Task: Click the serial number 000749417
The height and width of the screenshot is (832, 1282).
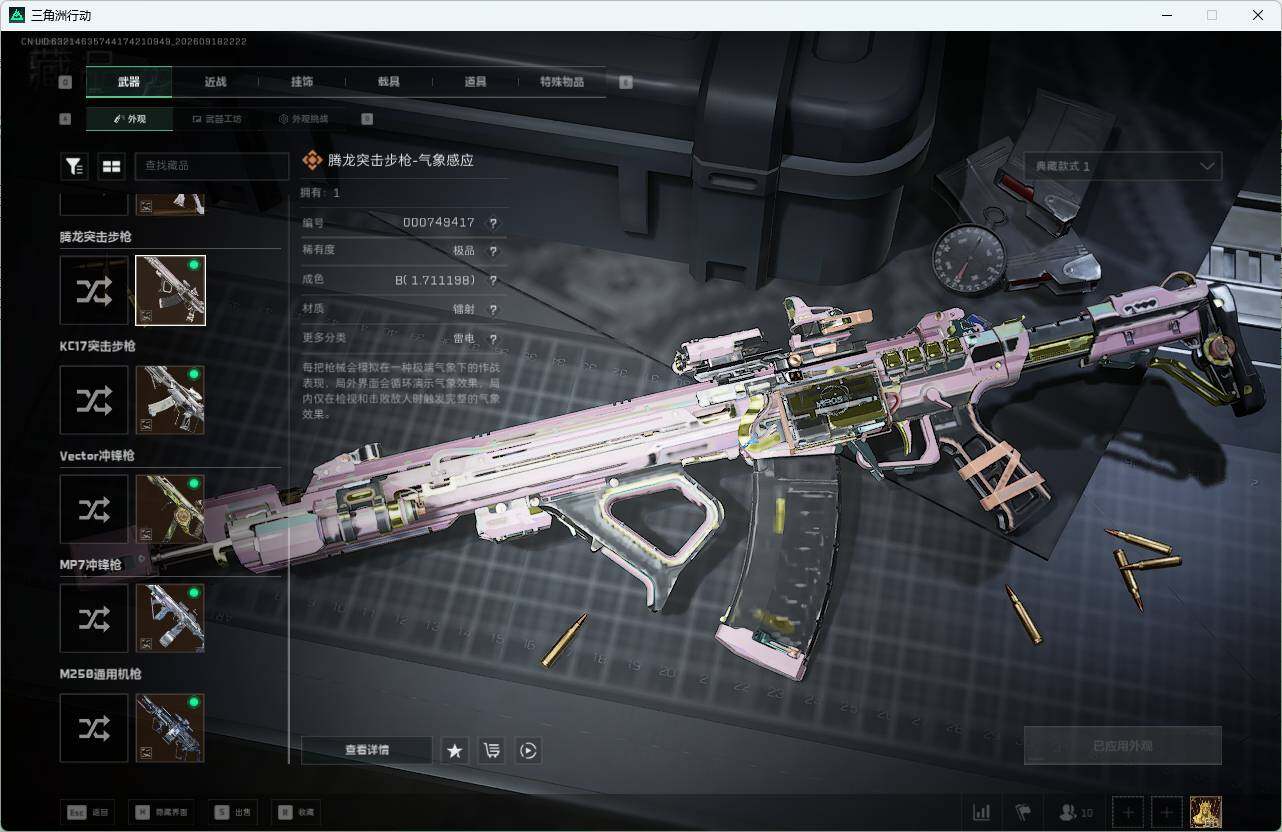Action: 438,223
